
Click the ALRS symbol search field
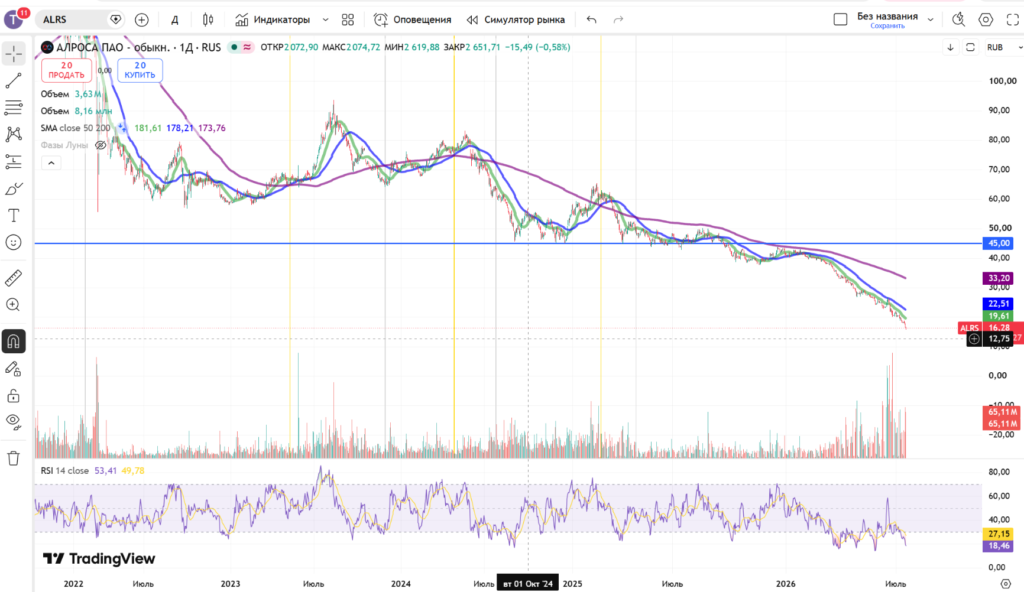coord(72,20)
